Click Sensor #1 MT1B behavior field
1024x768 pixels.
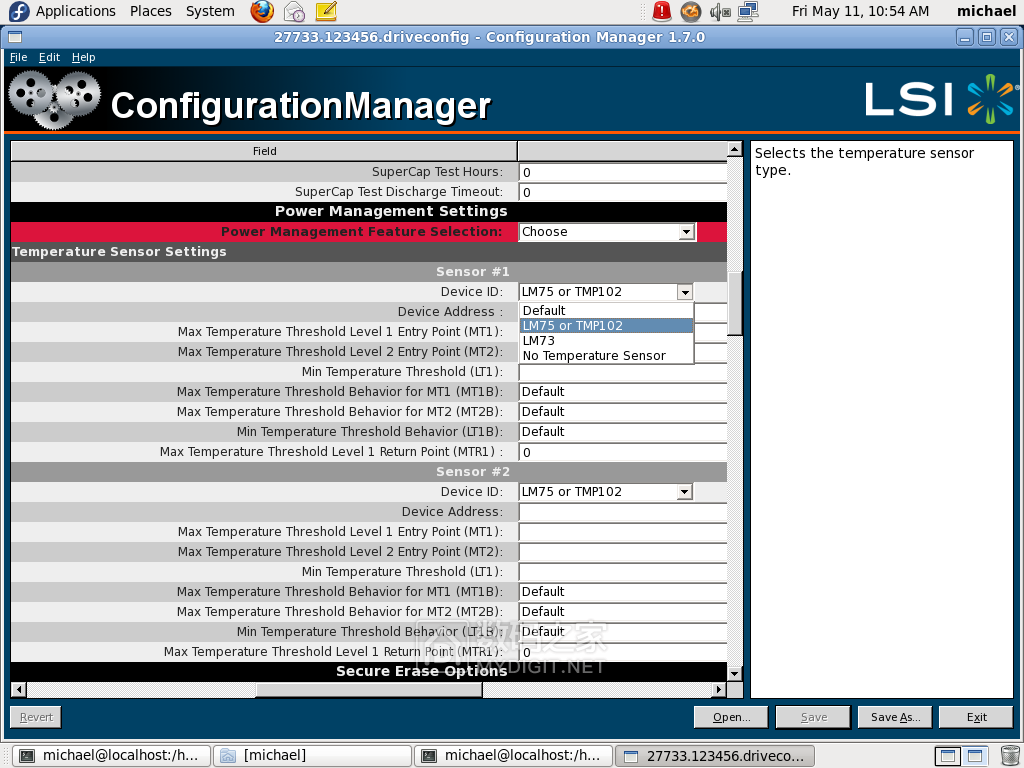[623, 392]
